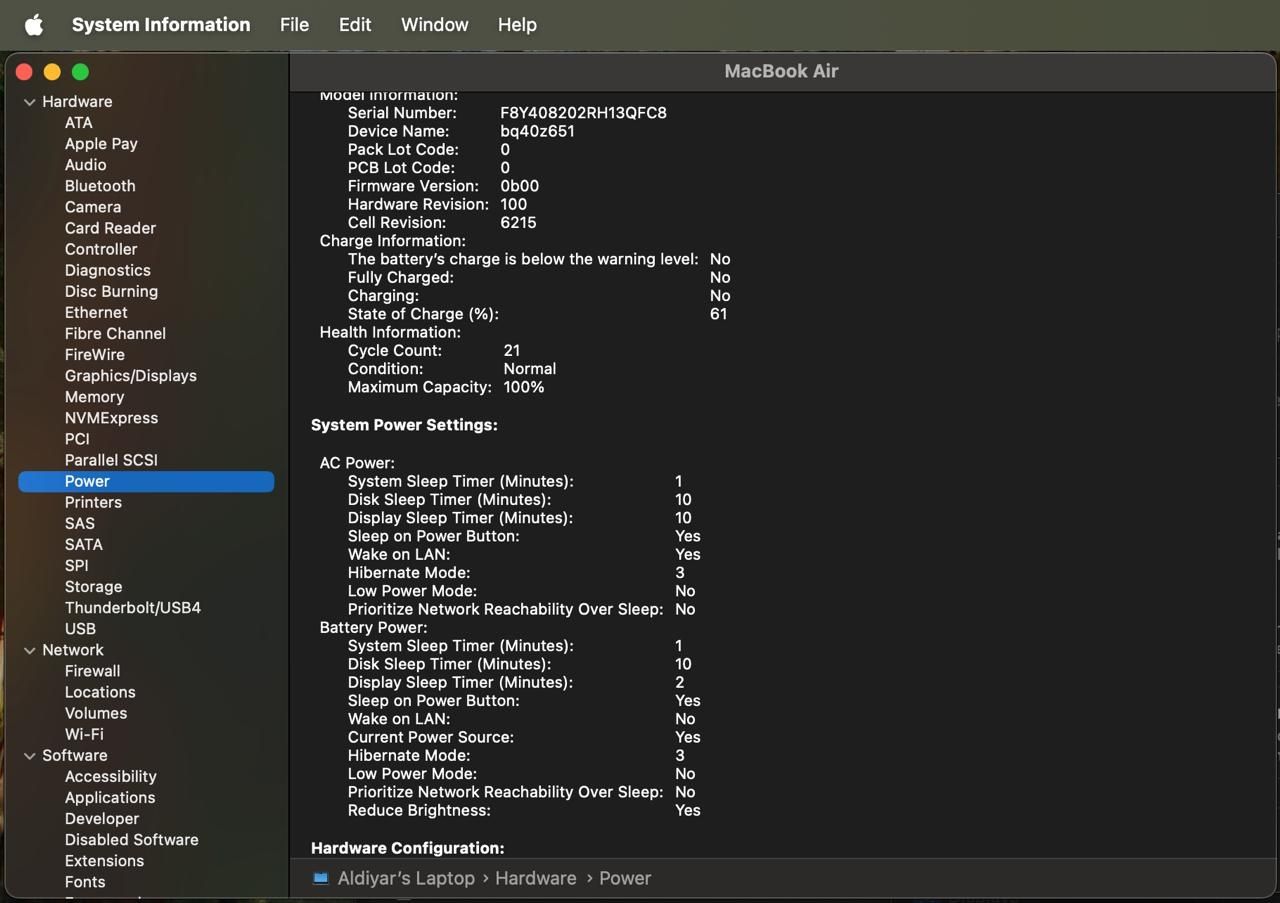Select Disc Burning in the sidebar

[111, 291]
